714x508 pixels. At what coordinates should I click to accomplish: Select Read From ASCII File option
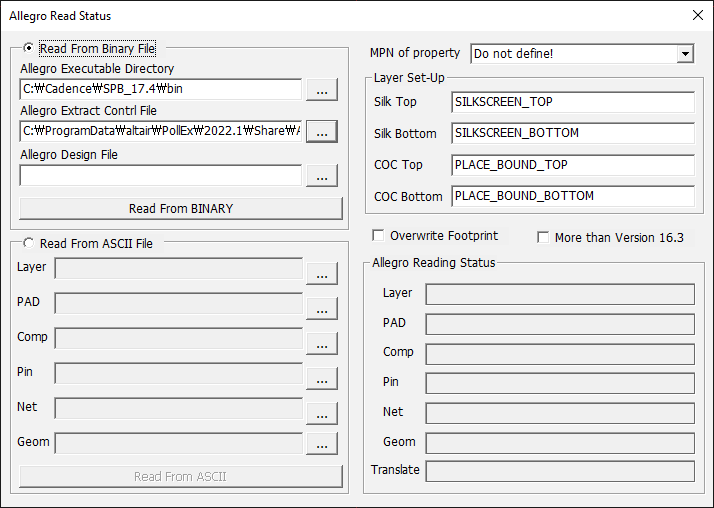coord(28,243)
